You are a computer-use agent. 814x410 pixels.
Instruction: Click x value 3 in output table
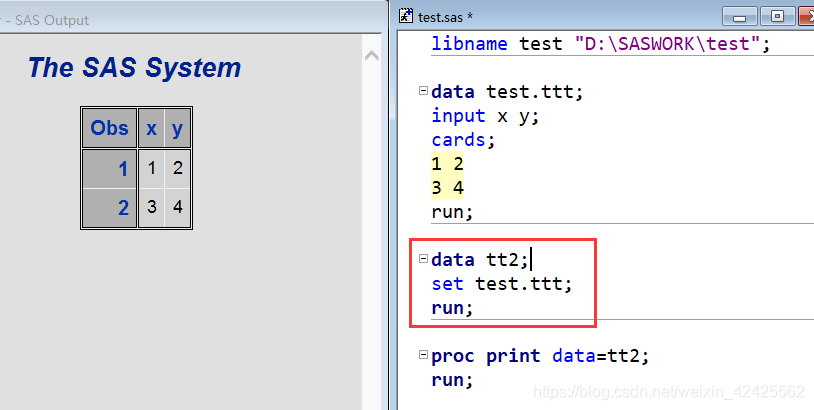coord(152,208)
